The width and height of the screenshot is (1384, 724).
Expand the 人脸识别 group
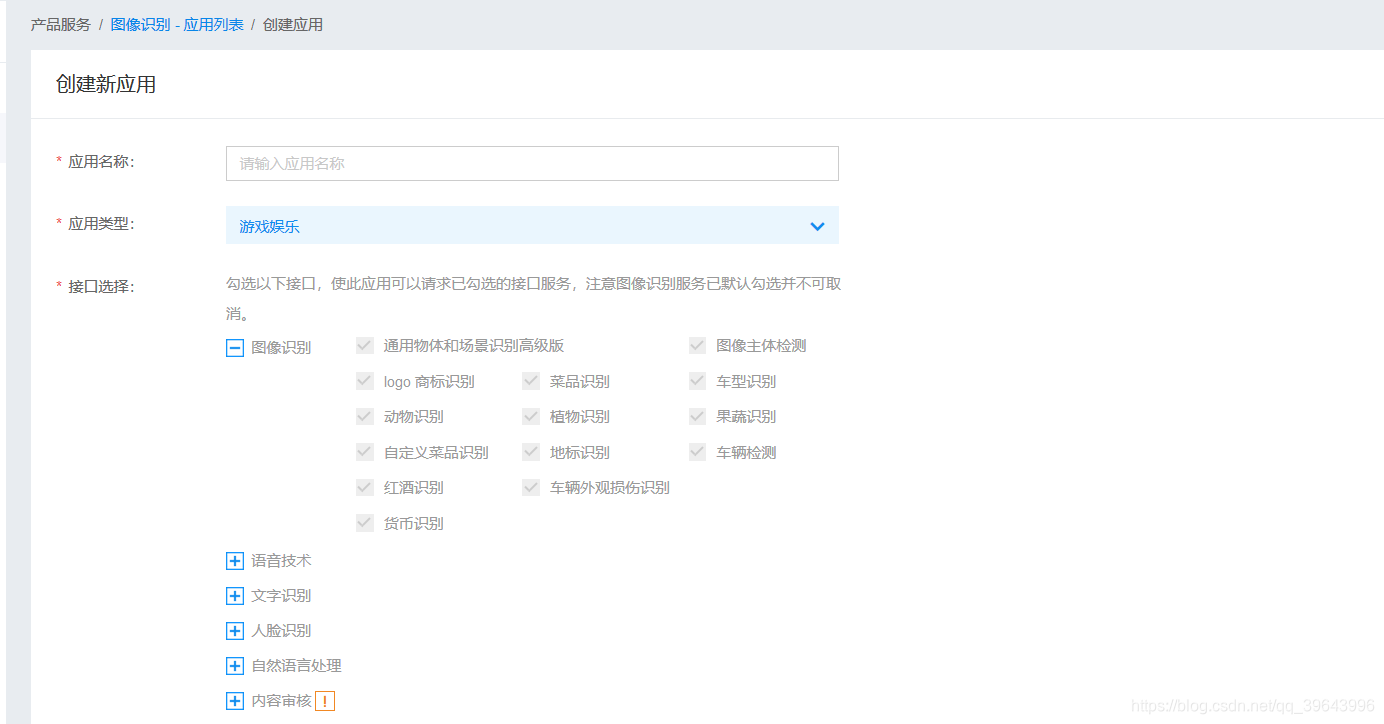[235, 631]
